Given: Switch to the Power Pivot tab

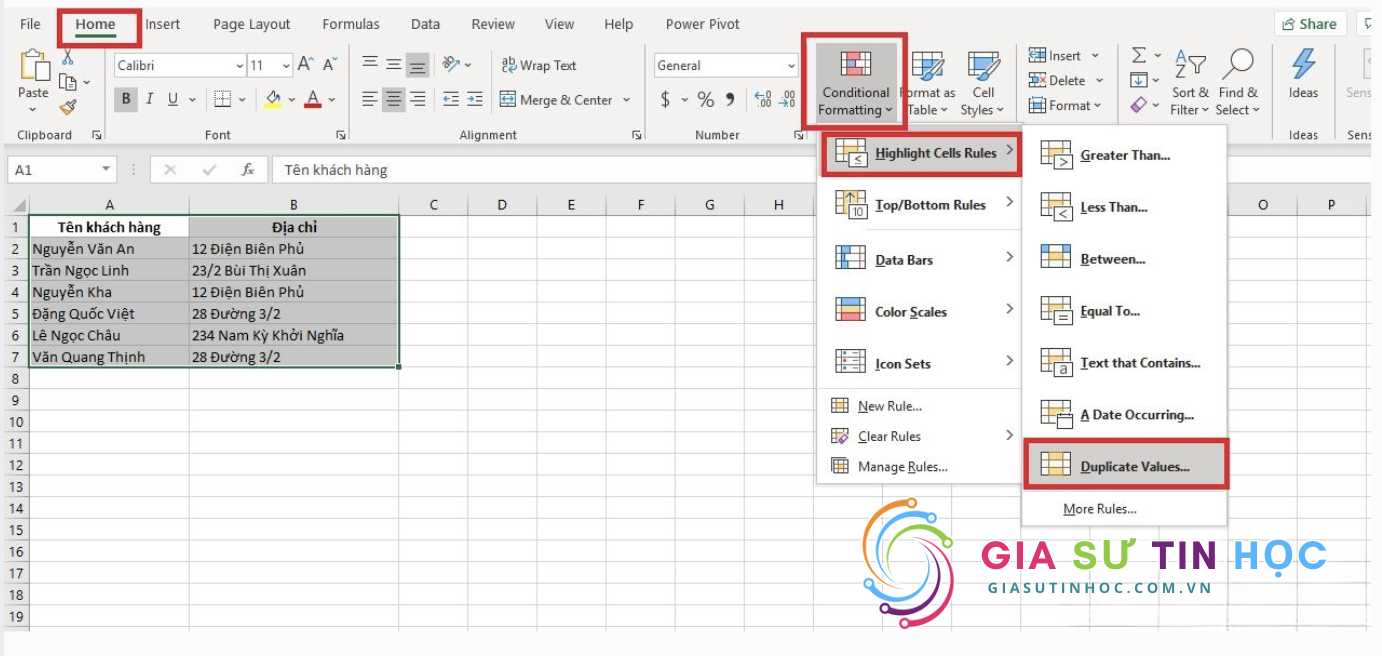Looking at the screenshot, I should pyautogui.click(x=704, y=24).
